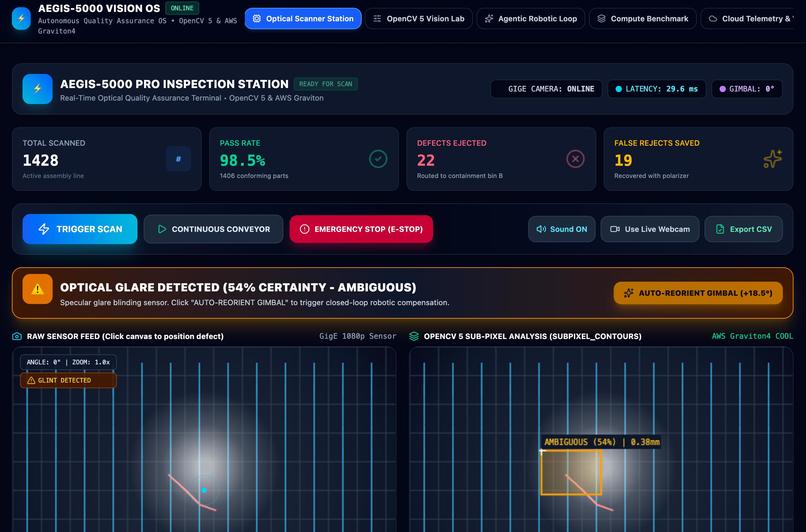Click the 22 defects ejected value

[x=426, y=160]
